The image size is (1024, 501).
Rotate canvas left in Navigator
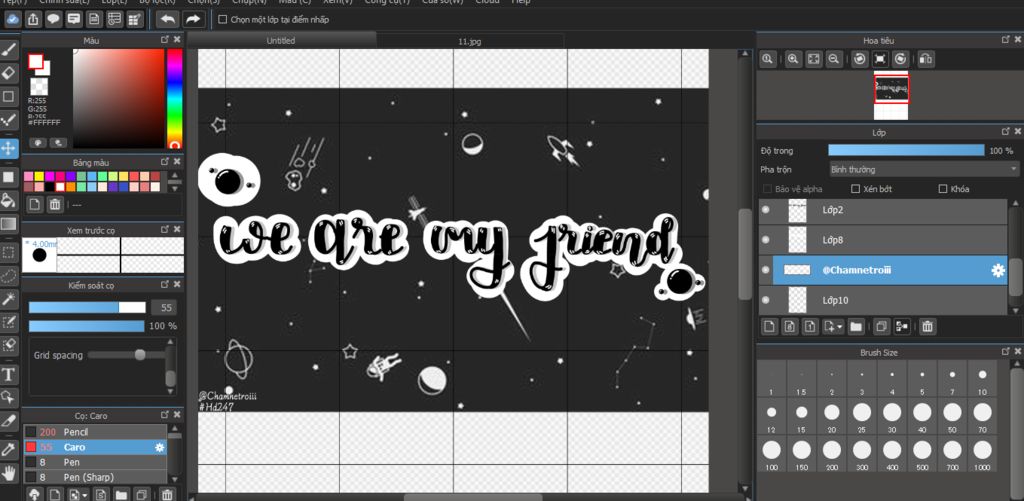860,59
